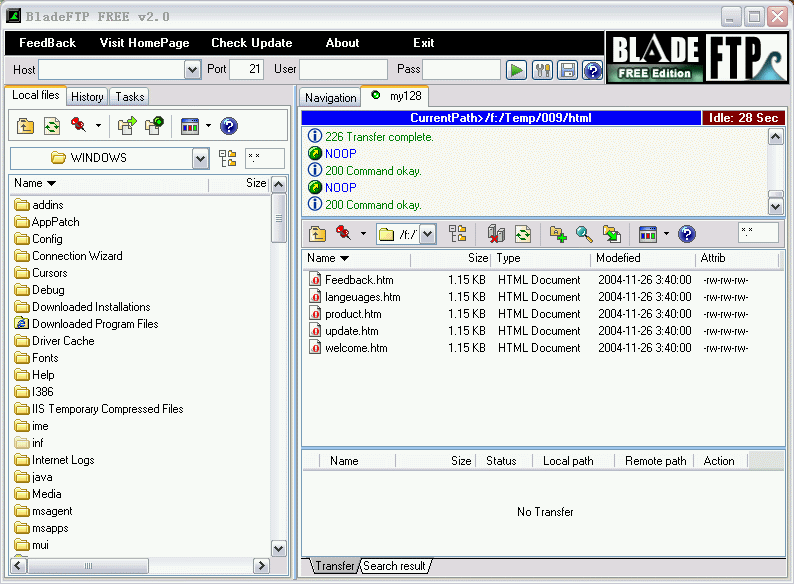Open the About menu item
794x584 pixels.
point(342,43)
